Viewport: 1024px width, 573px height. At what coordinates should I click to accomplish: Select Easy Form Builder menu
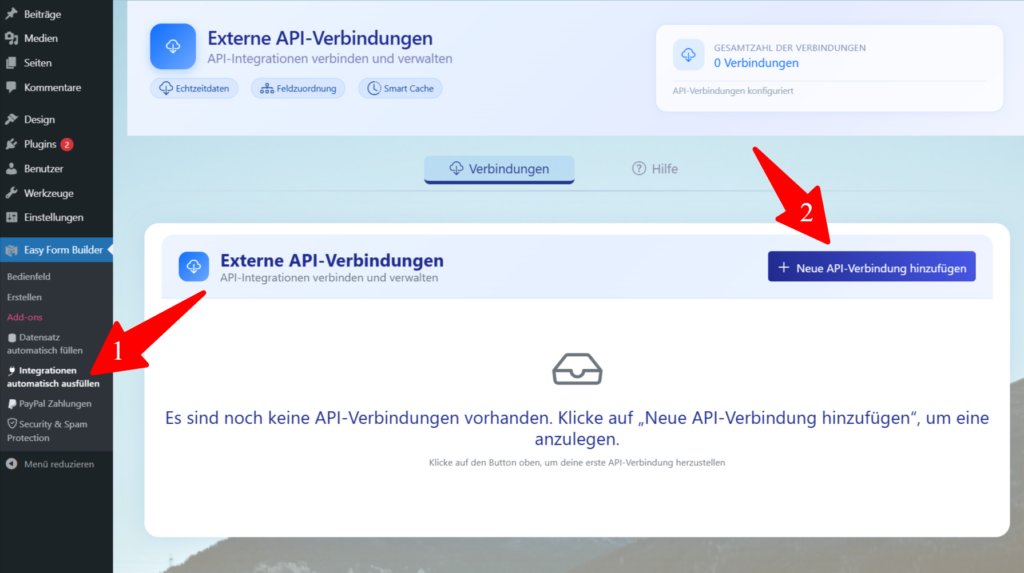click(x=56, y=250)
